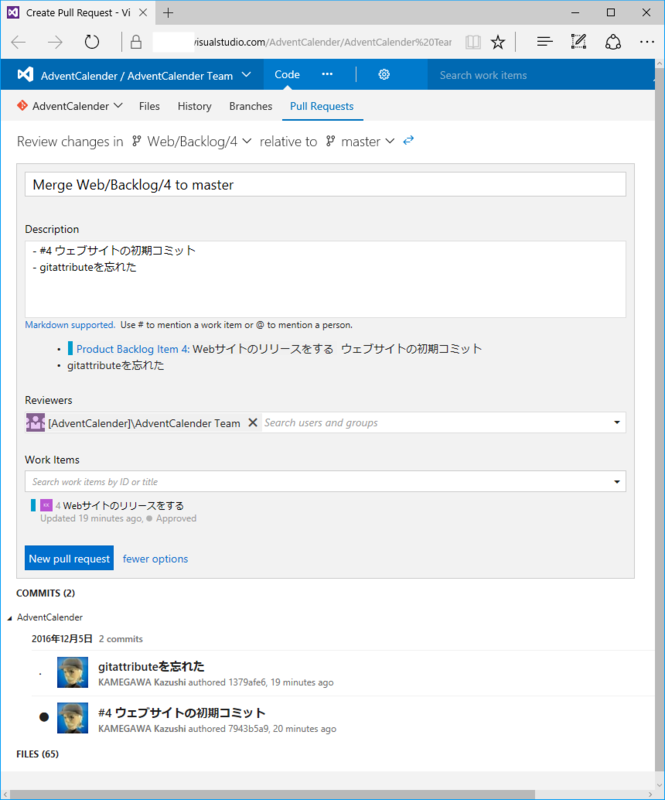Open the settings gear icon

[x=384, y=75]
